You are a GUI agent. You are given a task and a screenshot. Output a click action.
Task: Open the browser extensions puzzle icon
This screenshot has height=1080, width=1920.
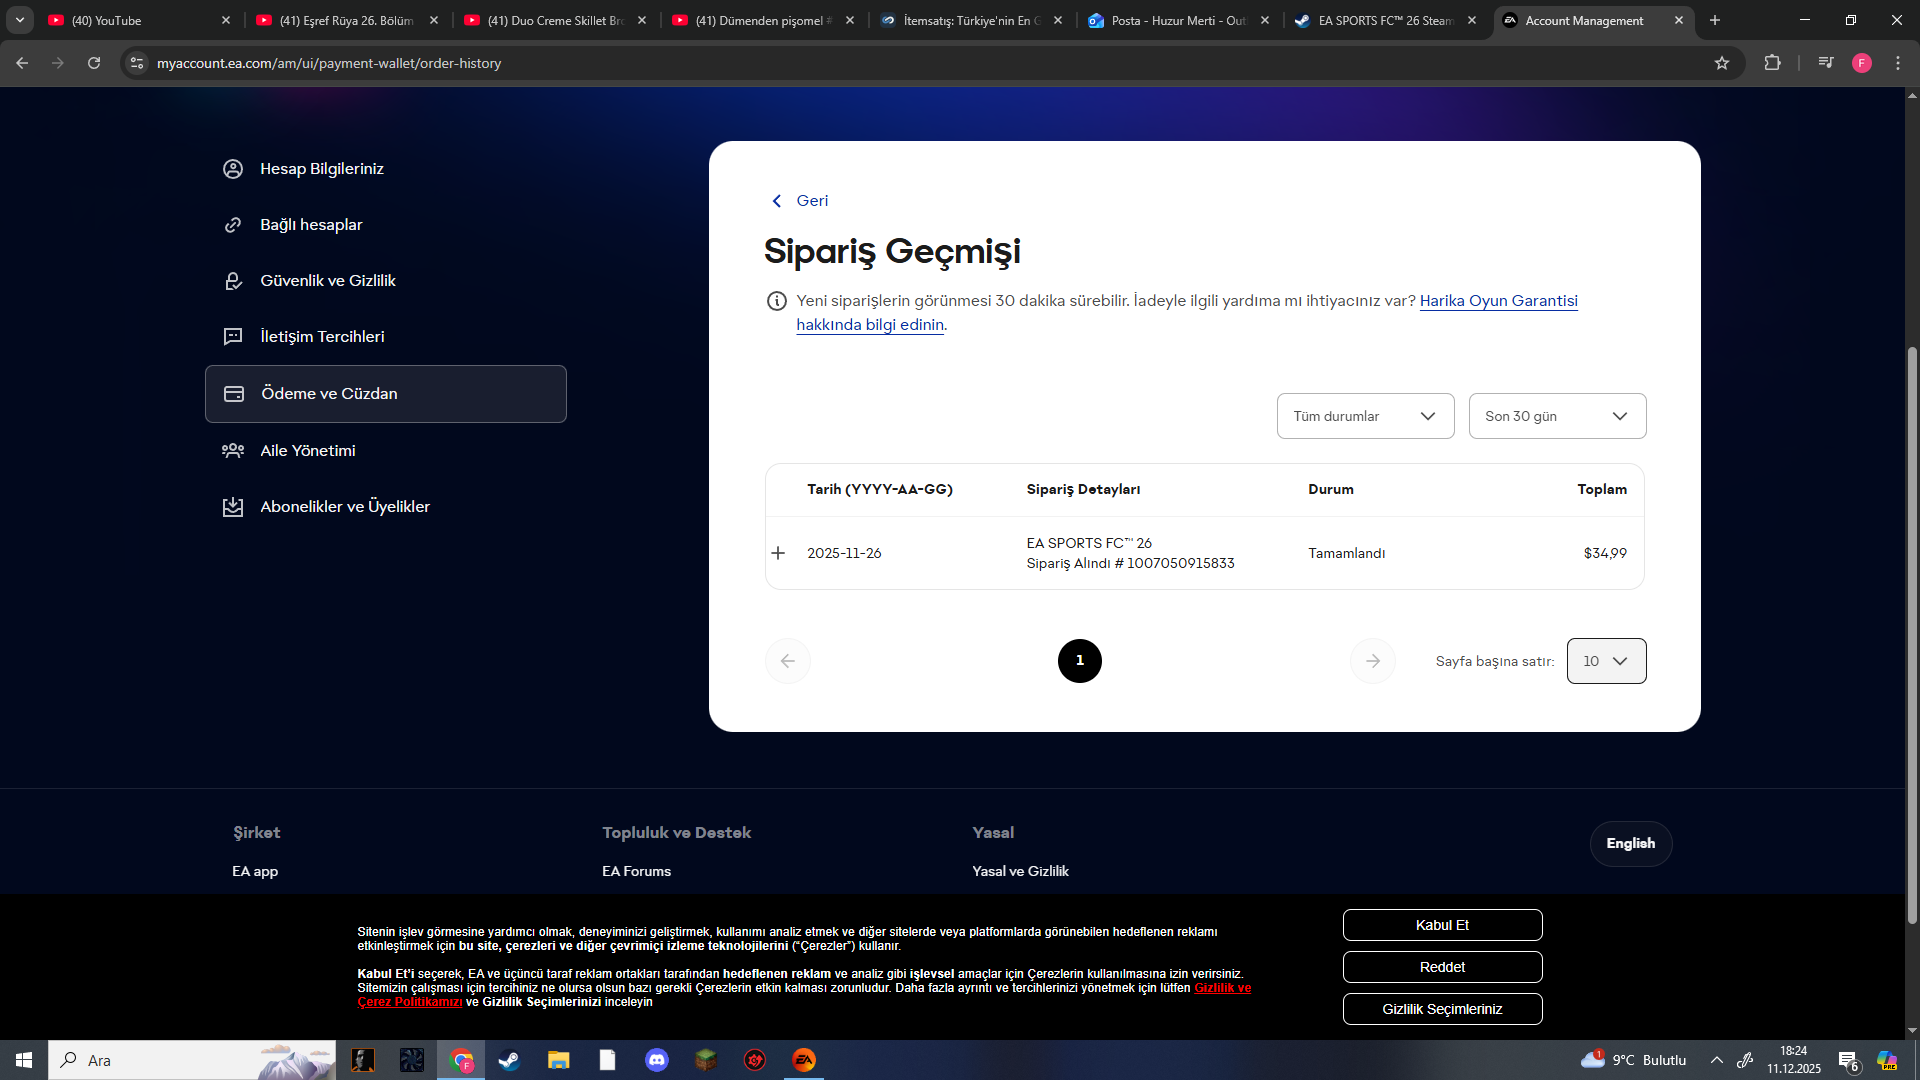(x=1772, y=63)
